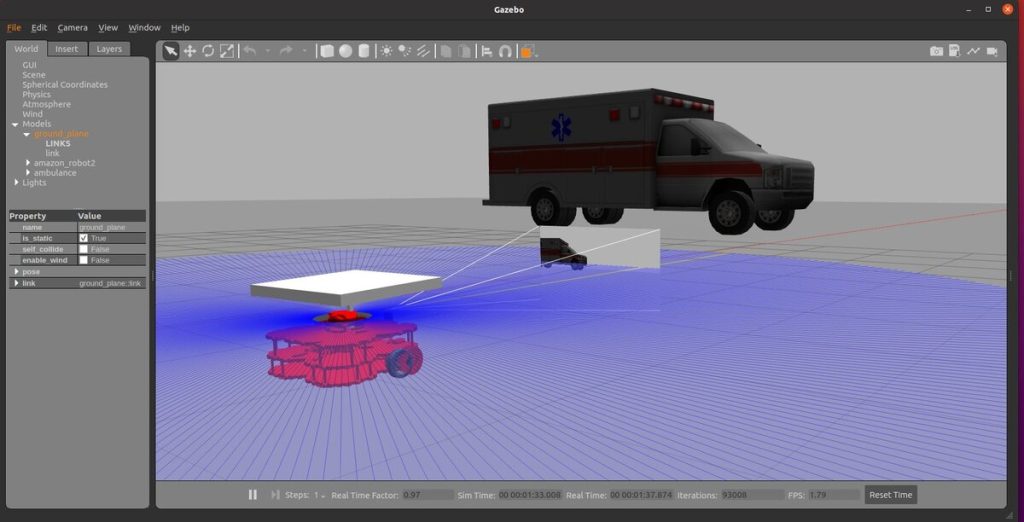The height and width of the screenshot is (522, 1024).
Task: Toggle the is_static checkbox
Action: [x=84, y=238]
